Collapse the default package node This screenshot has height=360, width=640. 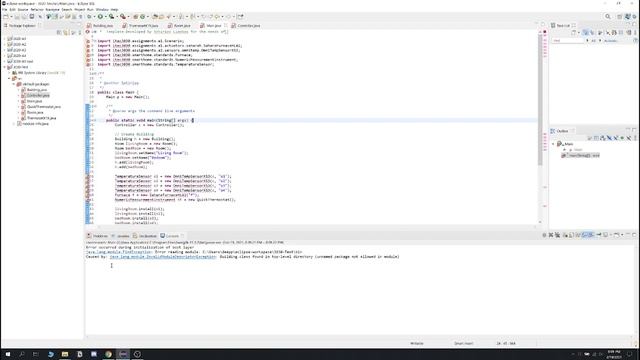pyautogui.click(x=14, y=84)
